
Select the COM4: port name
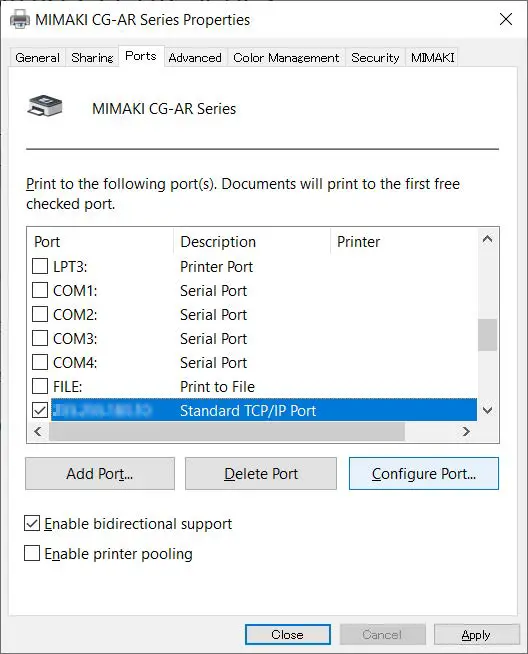pyautogui.click(x=75, y=362)
